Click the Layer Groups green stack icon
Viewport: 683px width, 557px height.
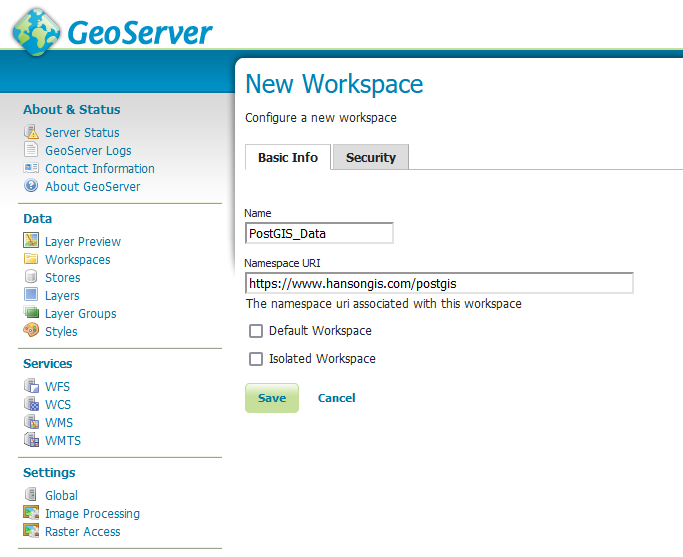(x=31, y=313)
